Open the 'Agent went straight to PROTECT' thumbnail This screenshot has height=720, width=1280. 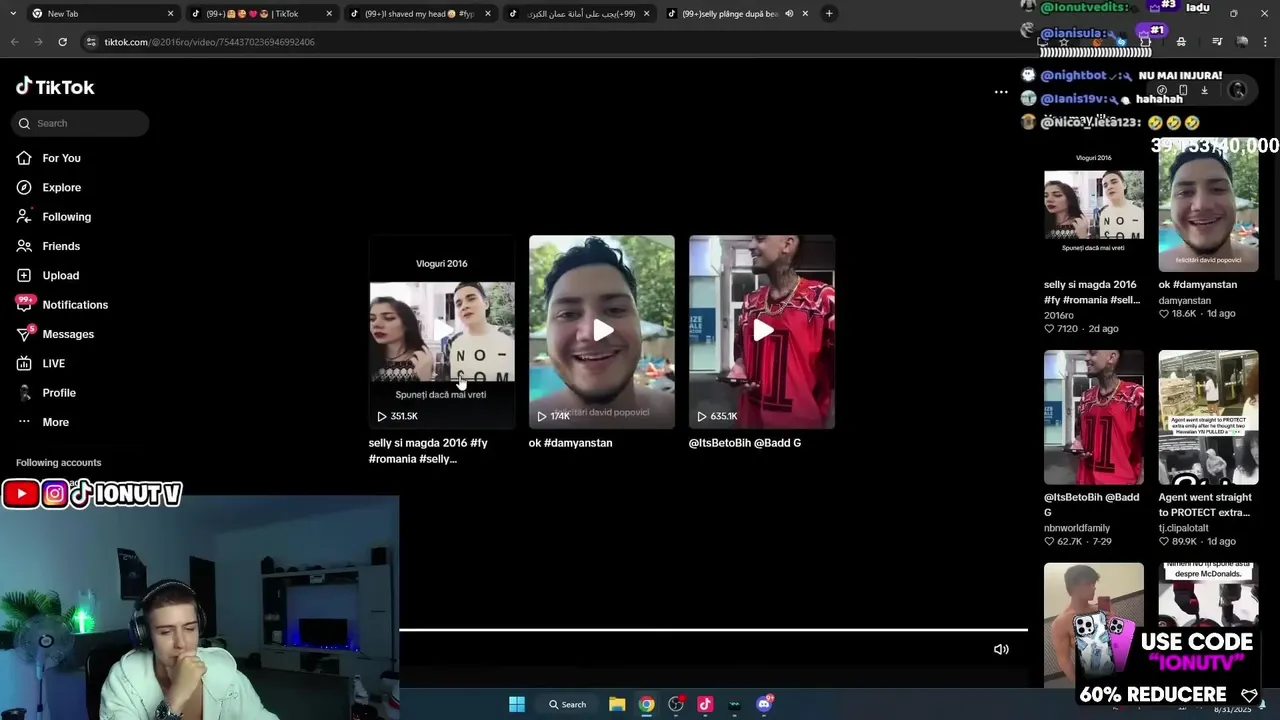[1208, 417]
